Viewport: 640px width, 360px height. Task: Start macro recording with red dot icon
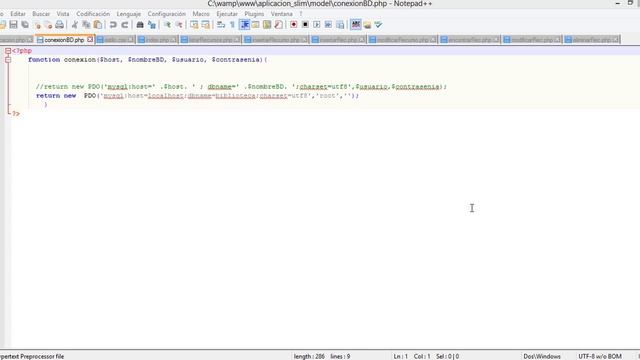[293, 25]
